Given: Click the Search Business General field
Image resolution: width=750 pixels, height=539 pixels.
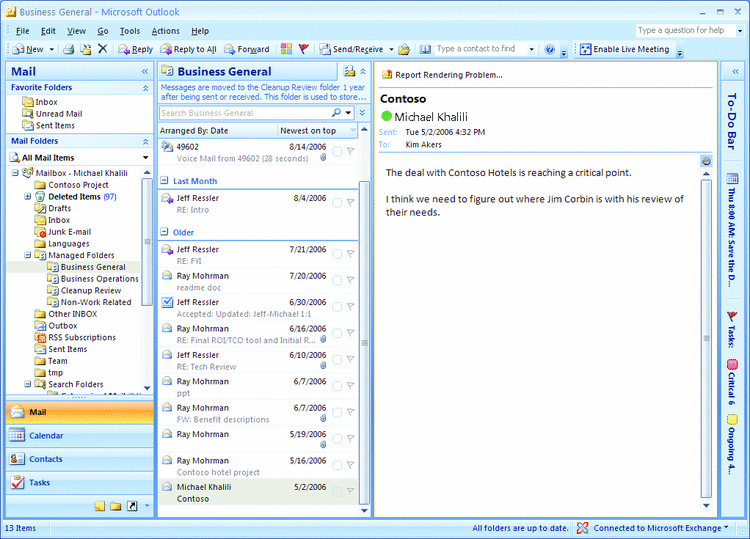Looking at the screenshot, I should 250,113.
